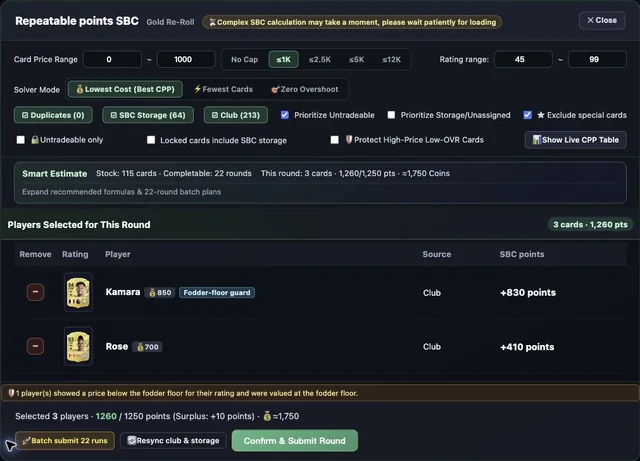This screenshot has width=640, height=461.
Task: Click Kamara's +830 points value
Action: pyautogui.click(x=528, y=292)
